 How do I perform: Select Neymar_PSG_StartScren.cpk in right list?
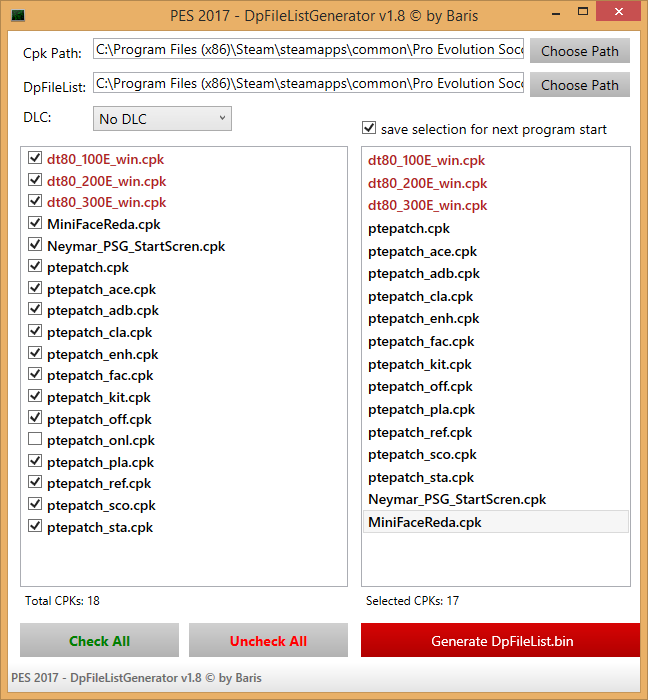pyautogui.click(x=496, y=500)
